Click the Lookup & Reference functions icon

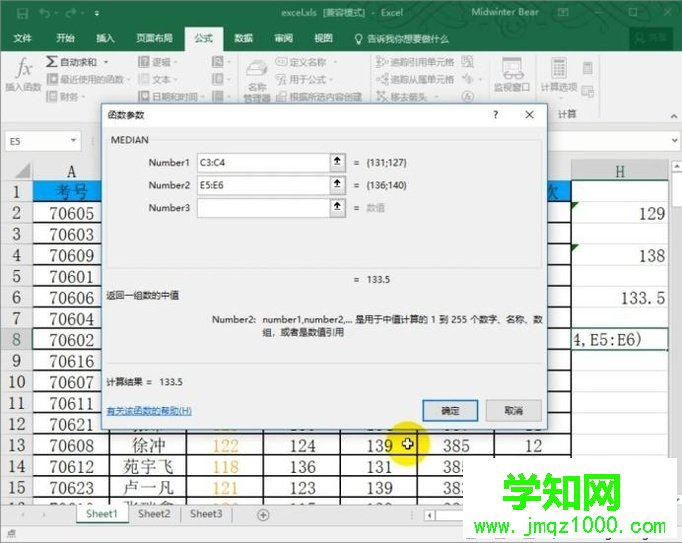point(217,62)
